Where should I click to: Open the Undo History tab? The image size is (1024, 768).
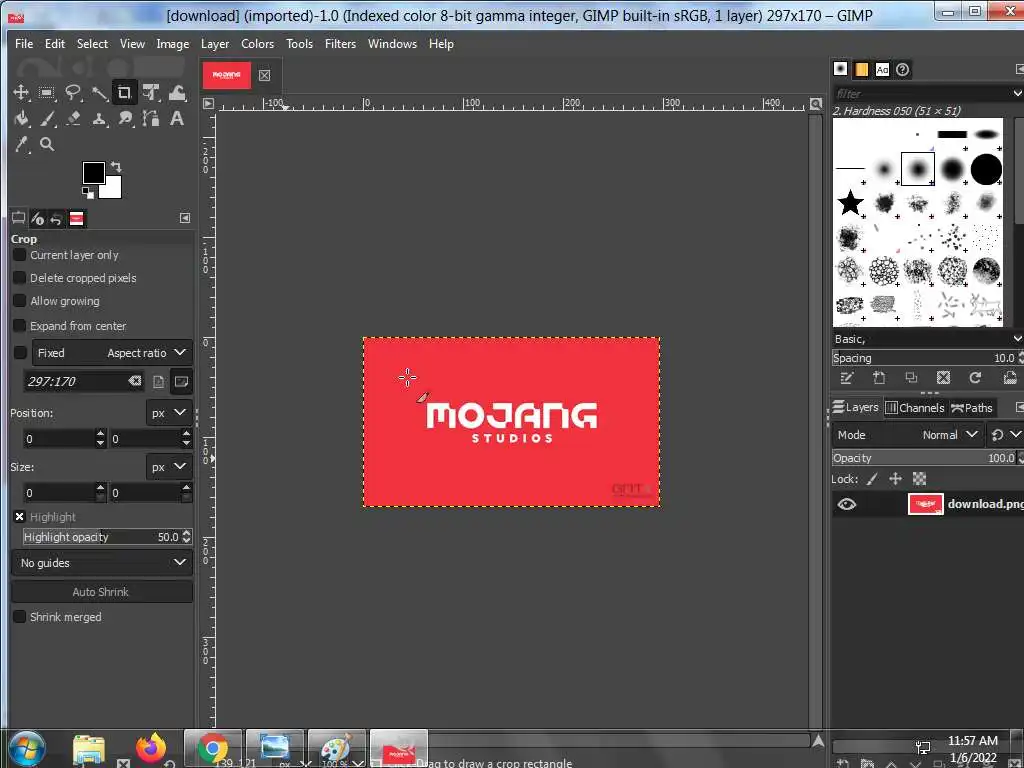pos(57,218)
